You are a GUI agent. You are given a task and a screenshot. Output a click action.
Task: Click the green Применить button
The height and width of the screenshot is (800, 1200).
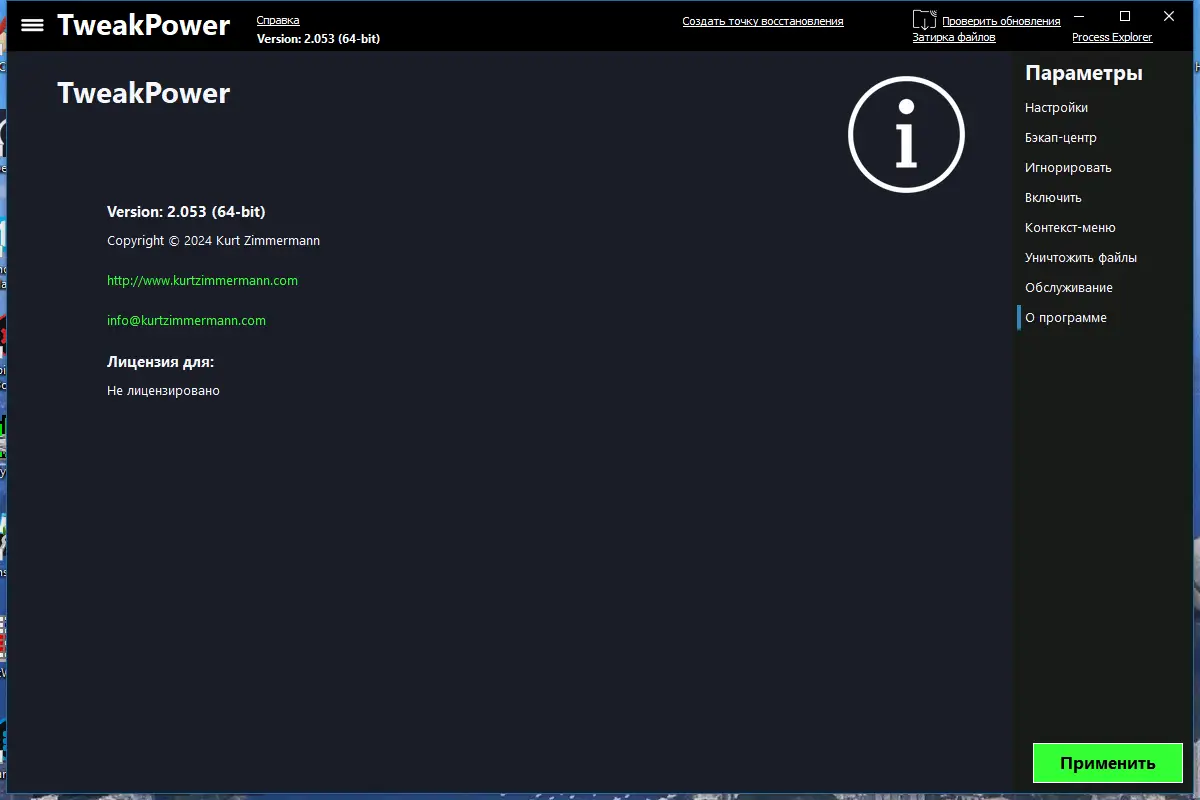click(x=1108, y=763)
